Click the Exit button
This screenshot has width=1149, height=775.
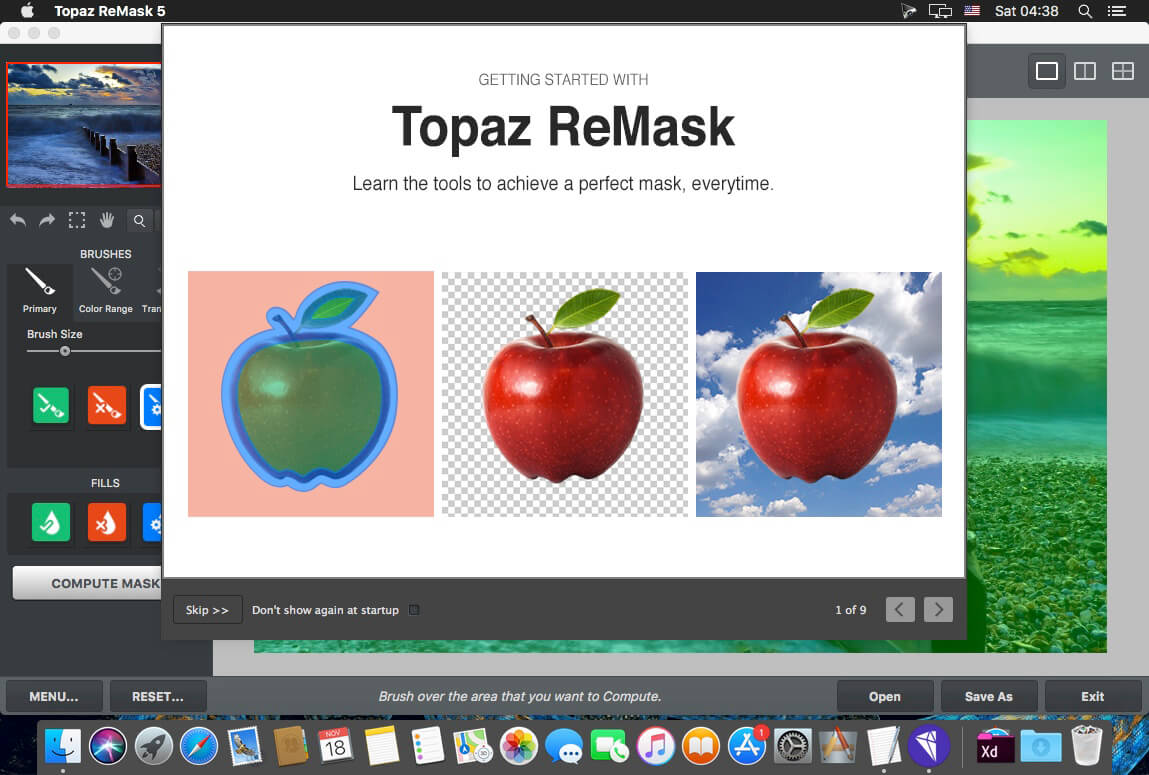(1093, 697)
